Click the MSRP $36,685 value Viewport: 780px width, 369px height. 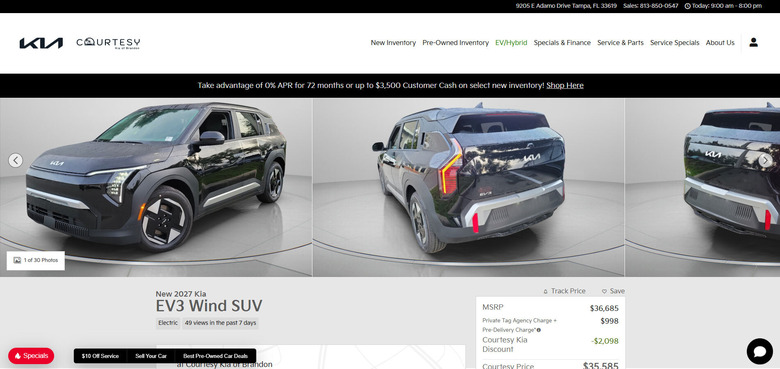coord(604,308)
